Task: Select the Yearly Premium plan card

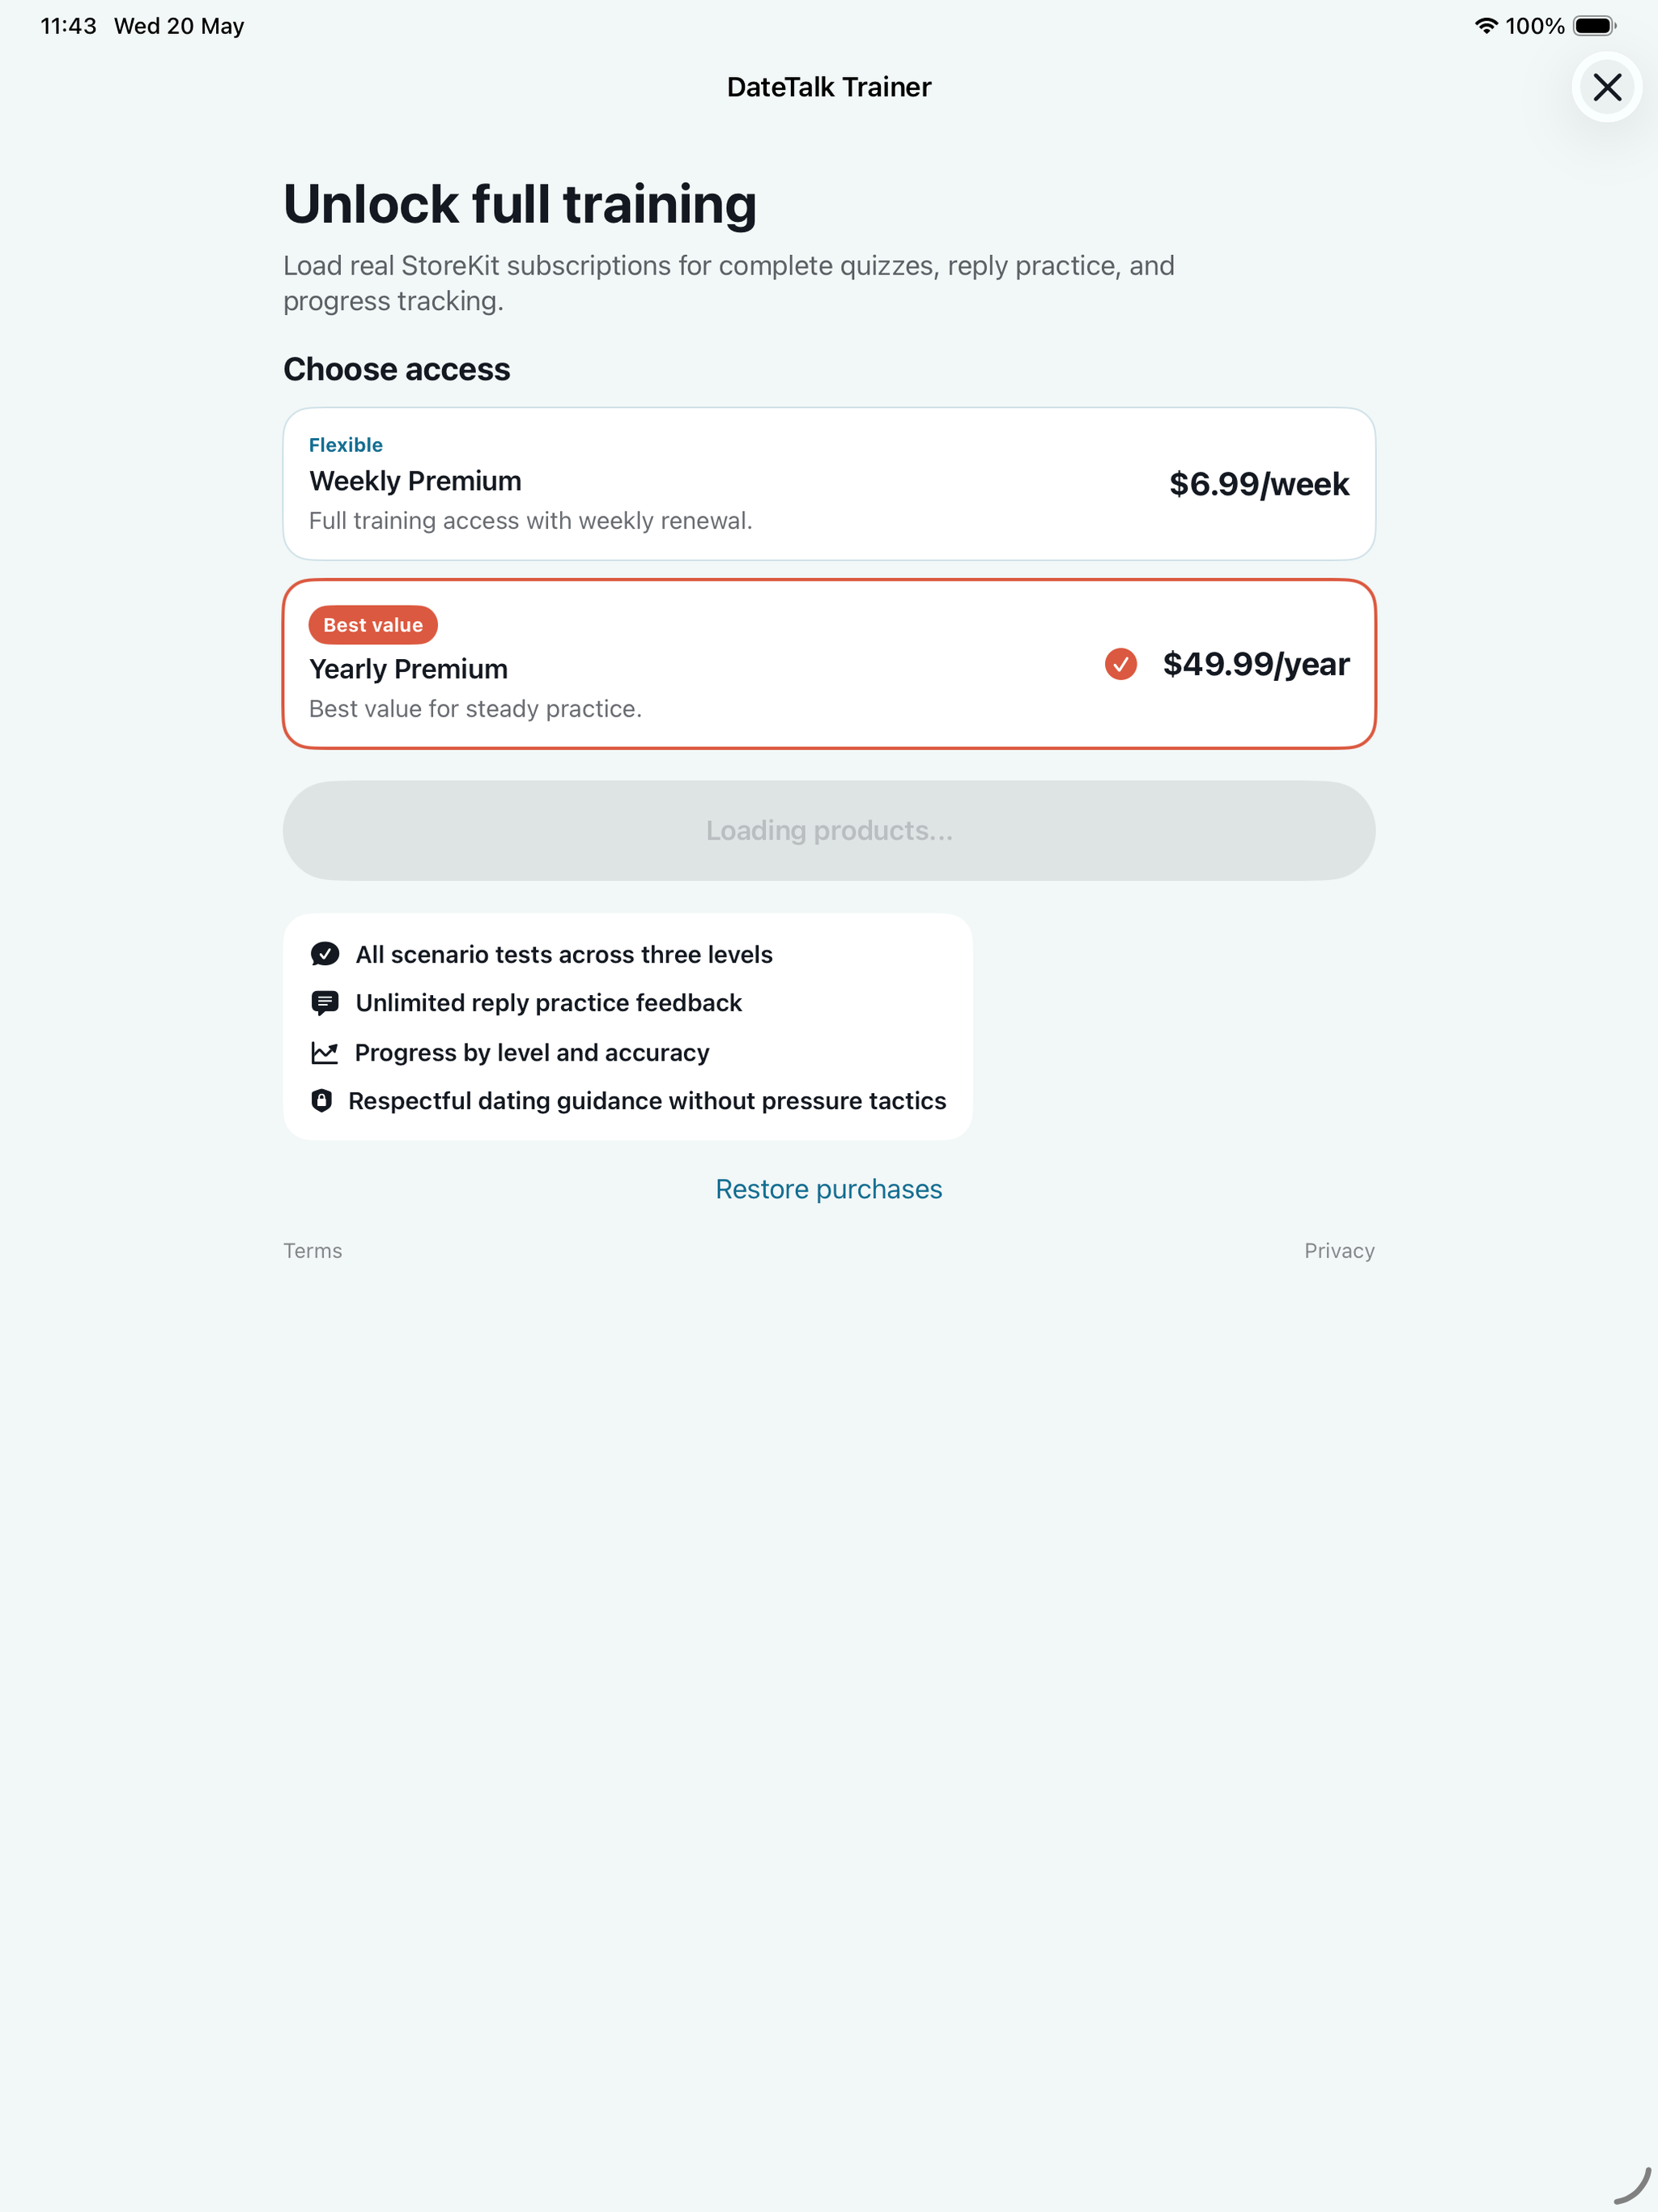Action: (829, 664)
